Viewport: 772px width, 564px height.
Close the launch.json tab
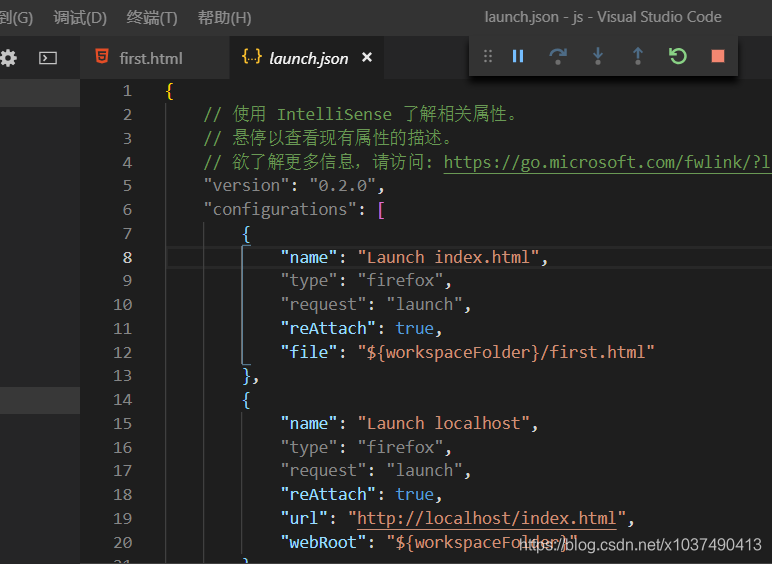pos(367,58)
